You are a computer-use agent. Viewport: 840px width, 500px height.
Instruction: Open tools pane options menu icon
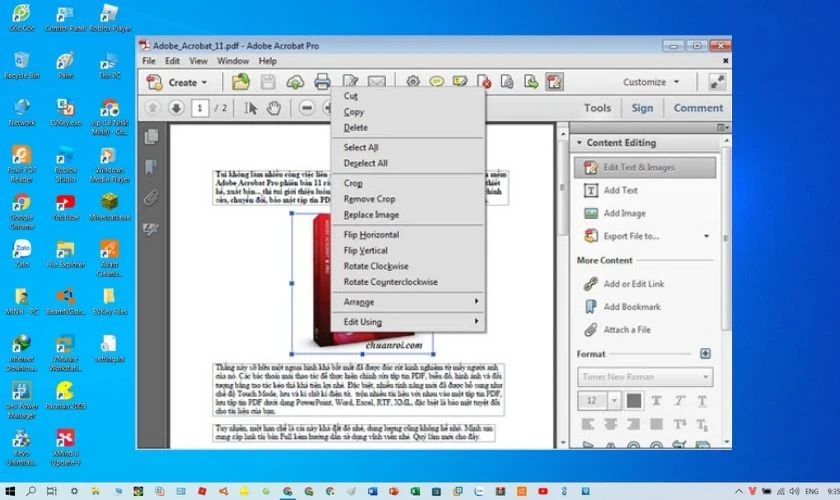point(722,127)
